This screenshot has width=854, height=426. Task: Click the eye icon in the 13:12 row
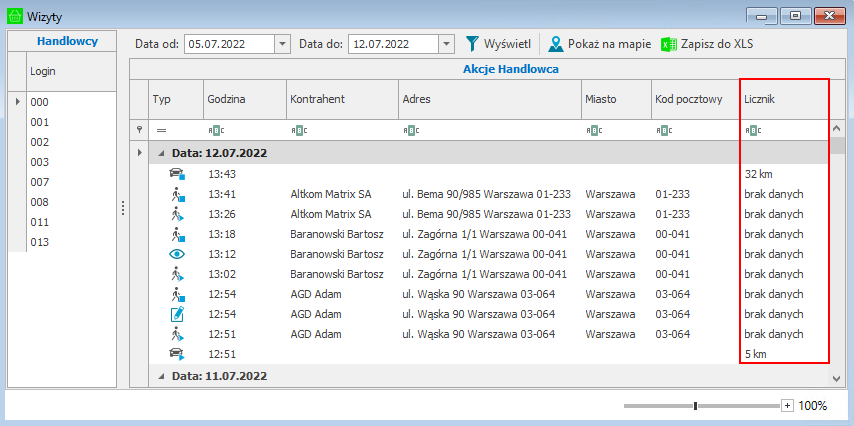pyautogui.click(x=177, y=254)
